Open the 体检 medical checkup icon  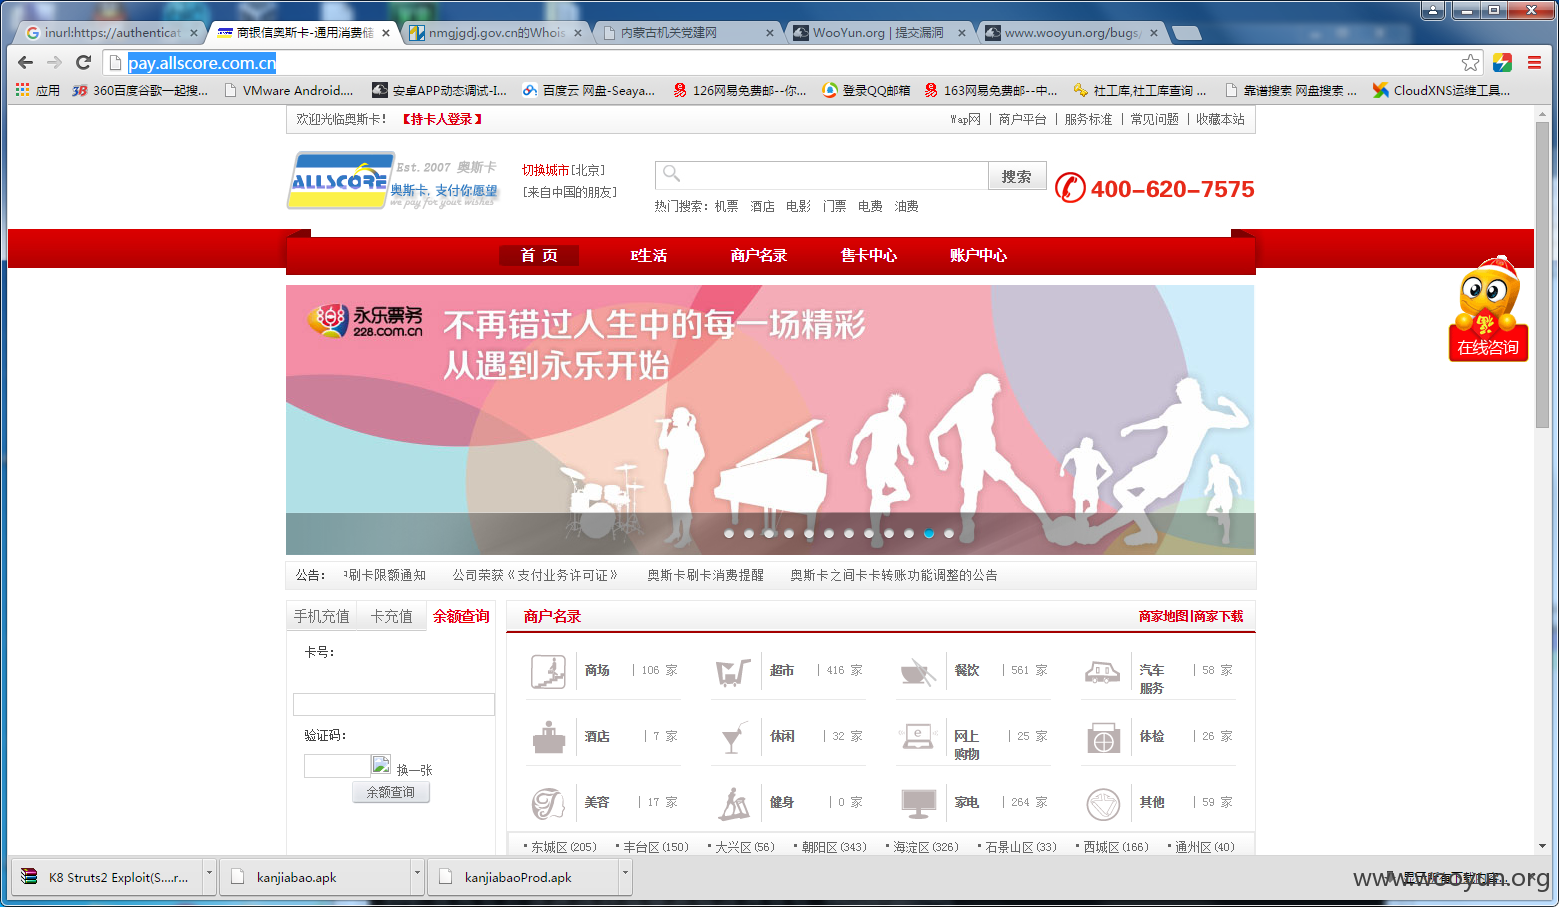(1102, 738)
